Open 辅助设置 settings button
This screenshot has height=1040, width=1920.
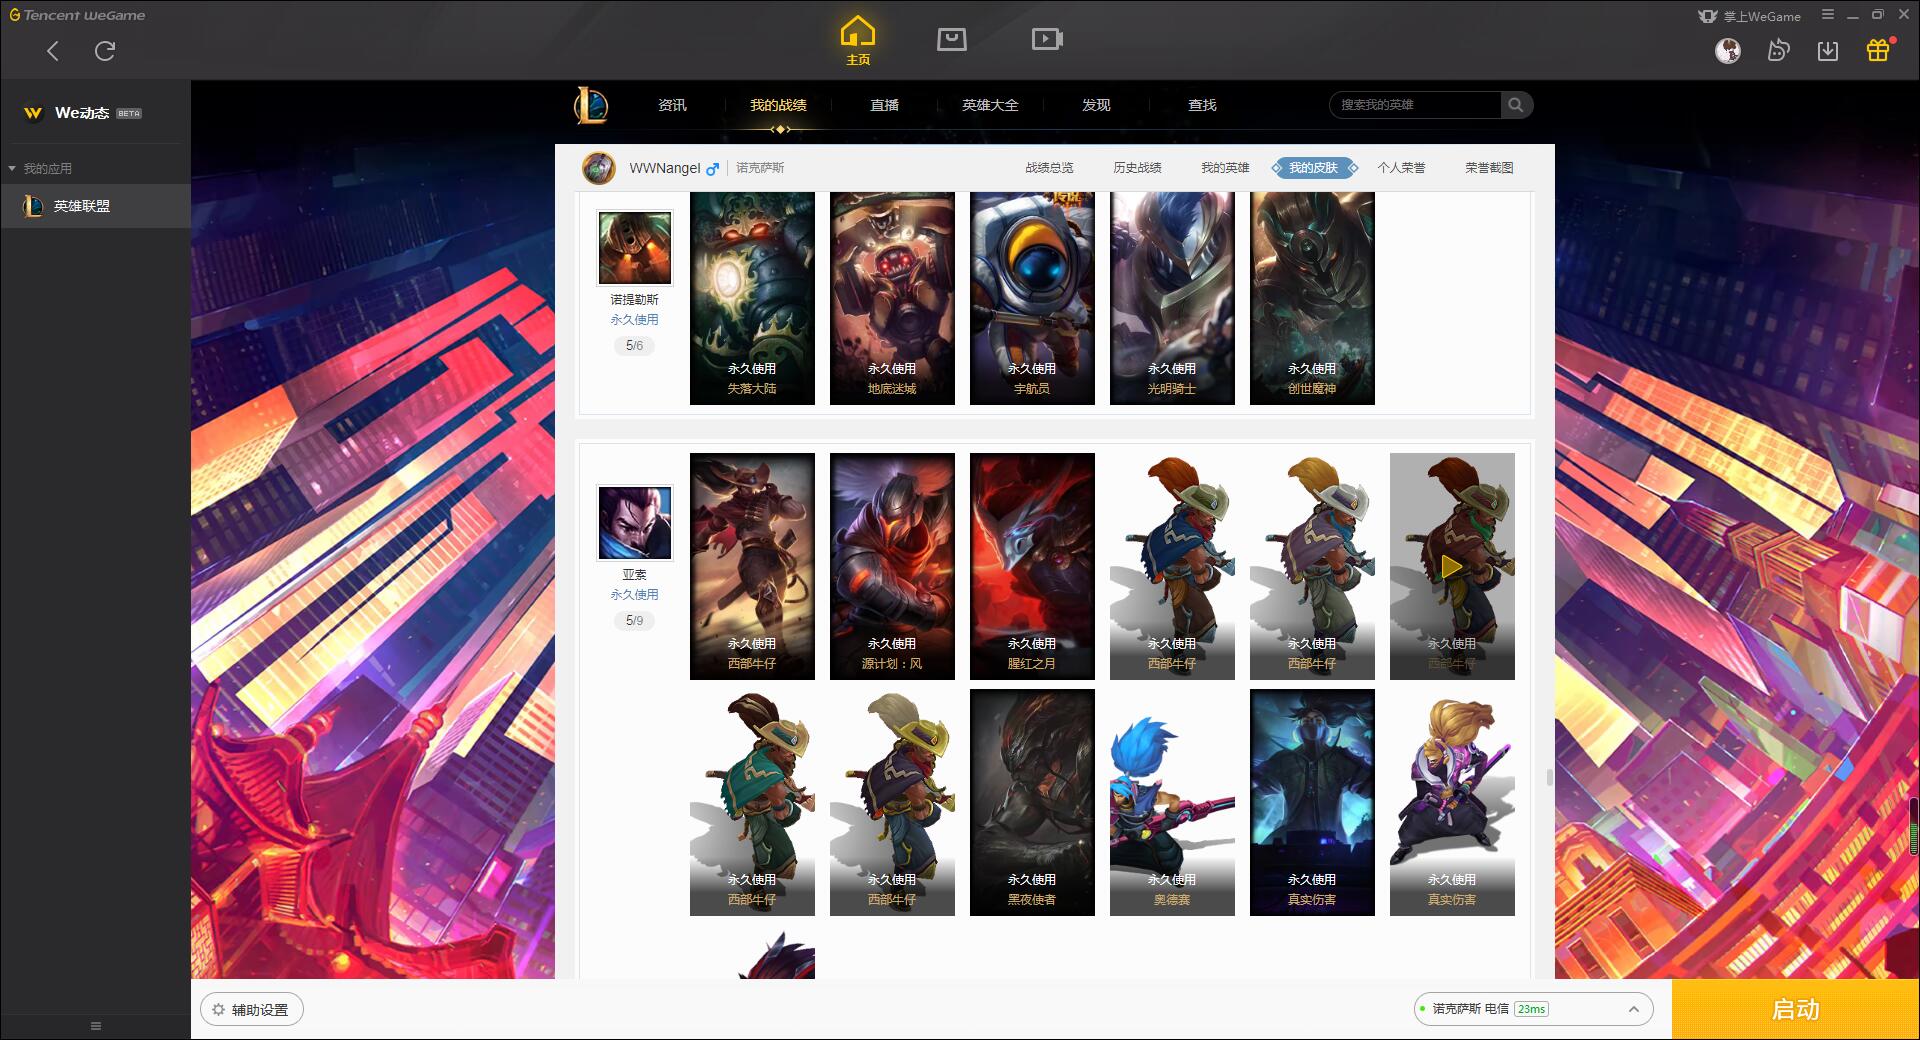pyautogui.click(x=252, y=1010)
